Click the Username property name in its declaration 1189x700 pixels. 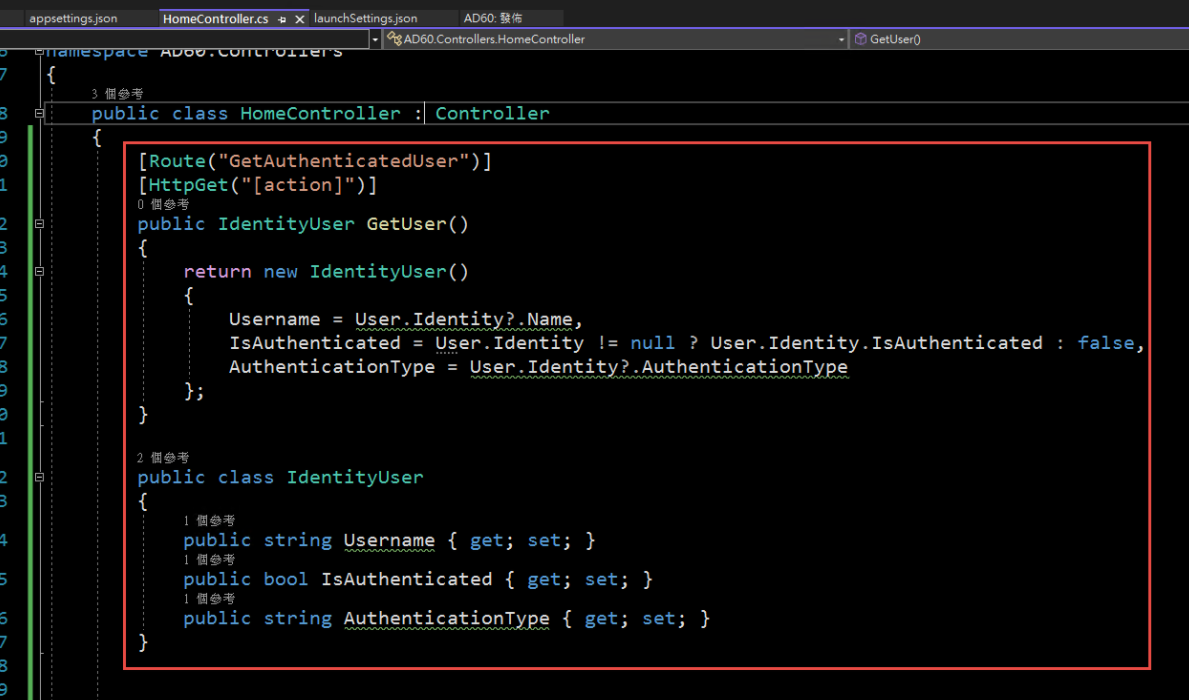[x=389, y=541]
